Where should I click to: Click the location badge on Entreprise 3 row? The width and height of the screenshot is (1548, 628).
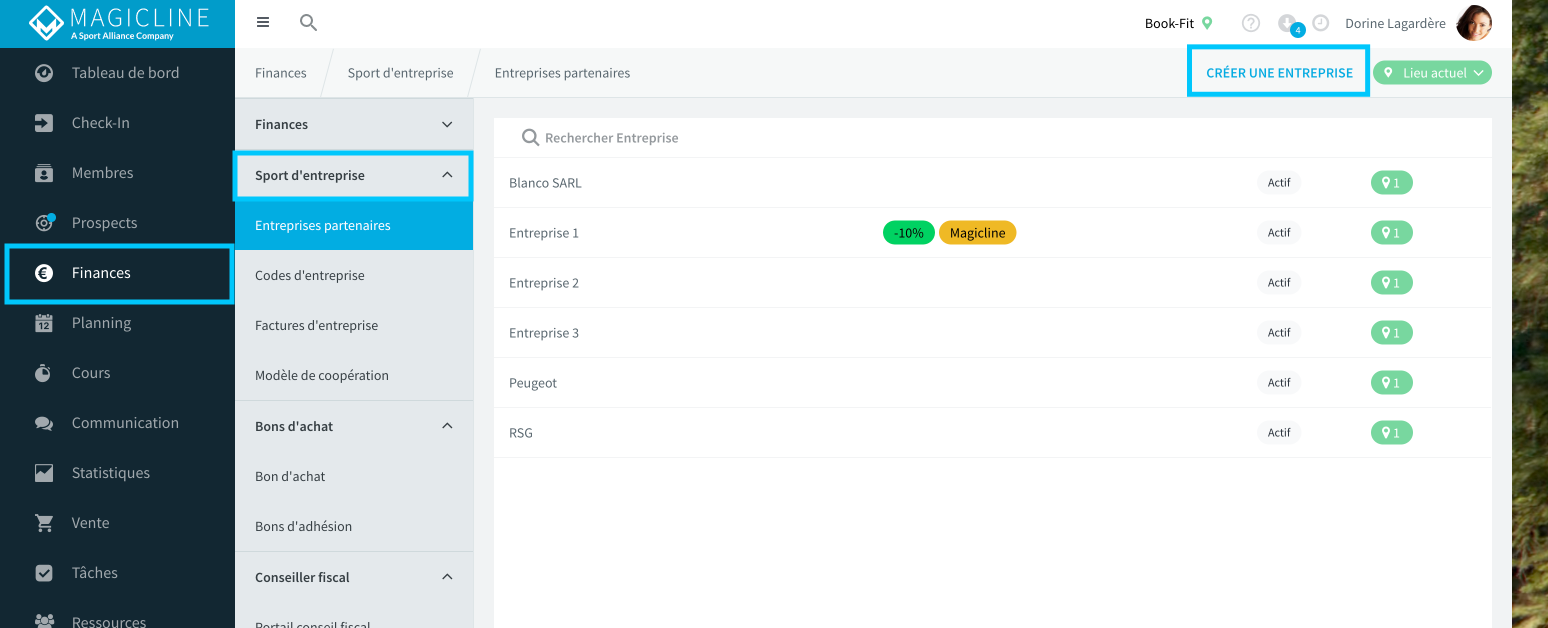(1391, 333)
